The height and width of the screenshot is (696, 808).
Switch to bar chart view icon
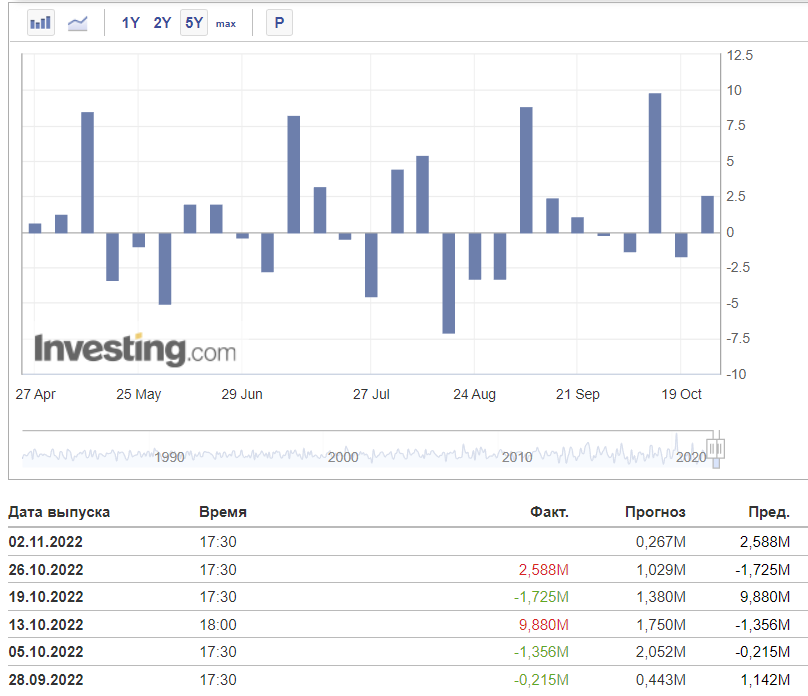[41, 23]
